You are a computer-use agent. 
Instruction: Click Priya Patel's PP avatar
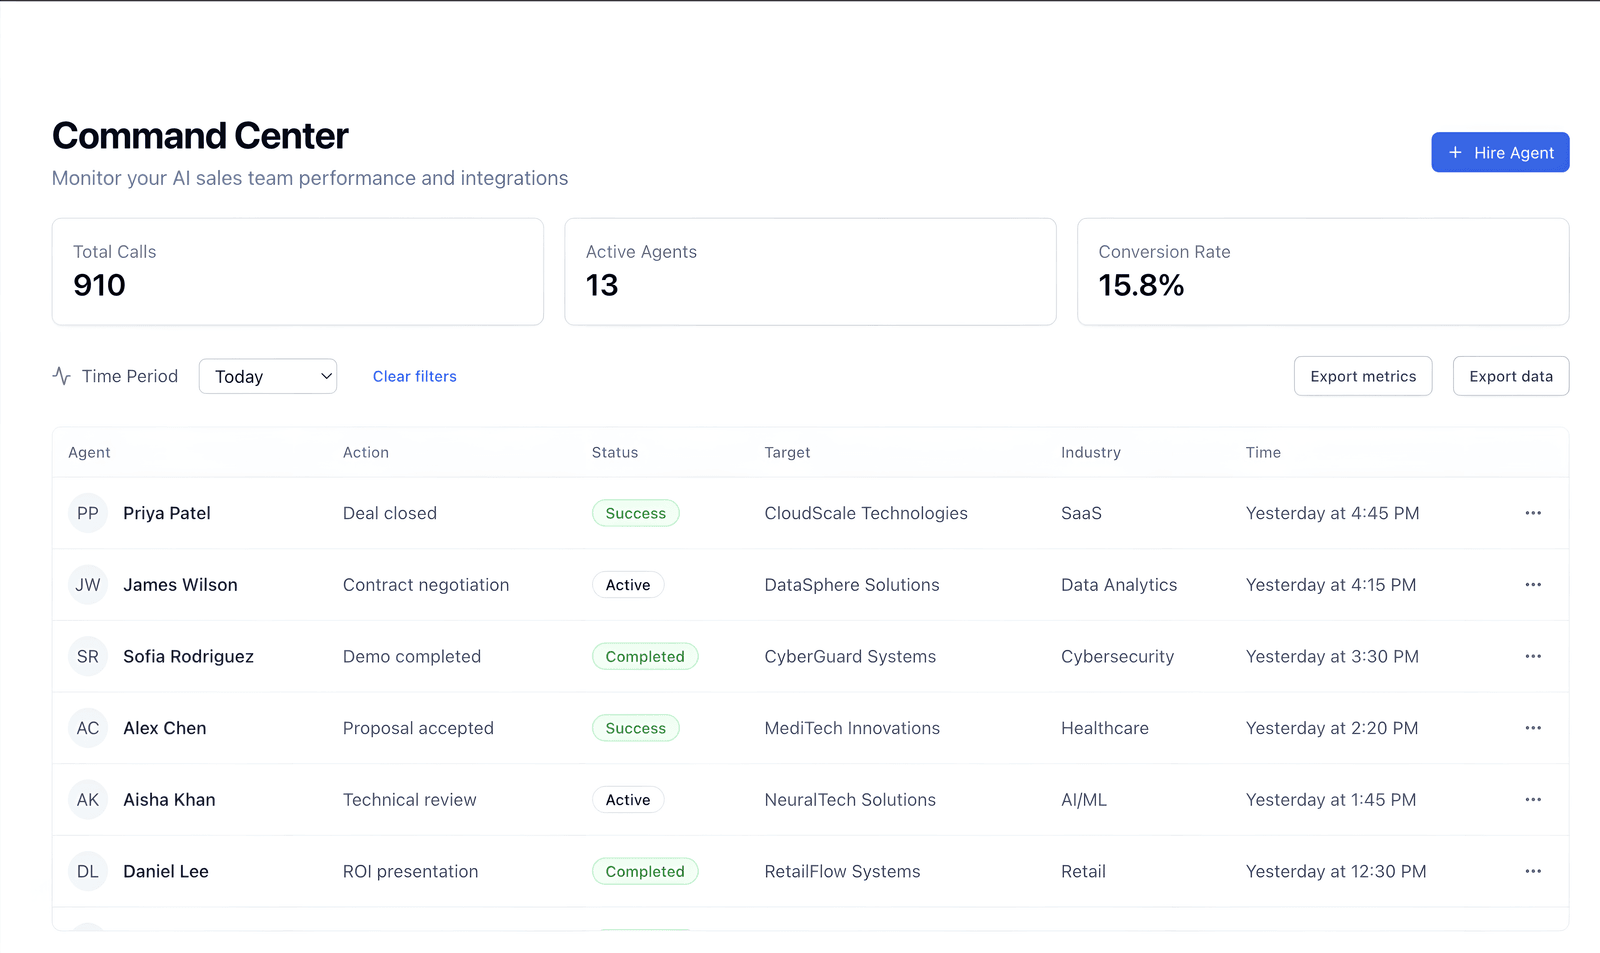click(x=87, y=513)
